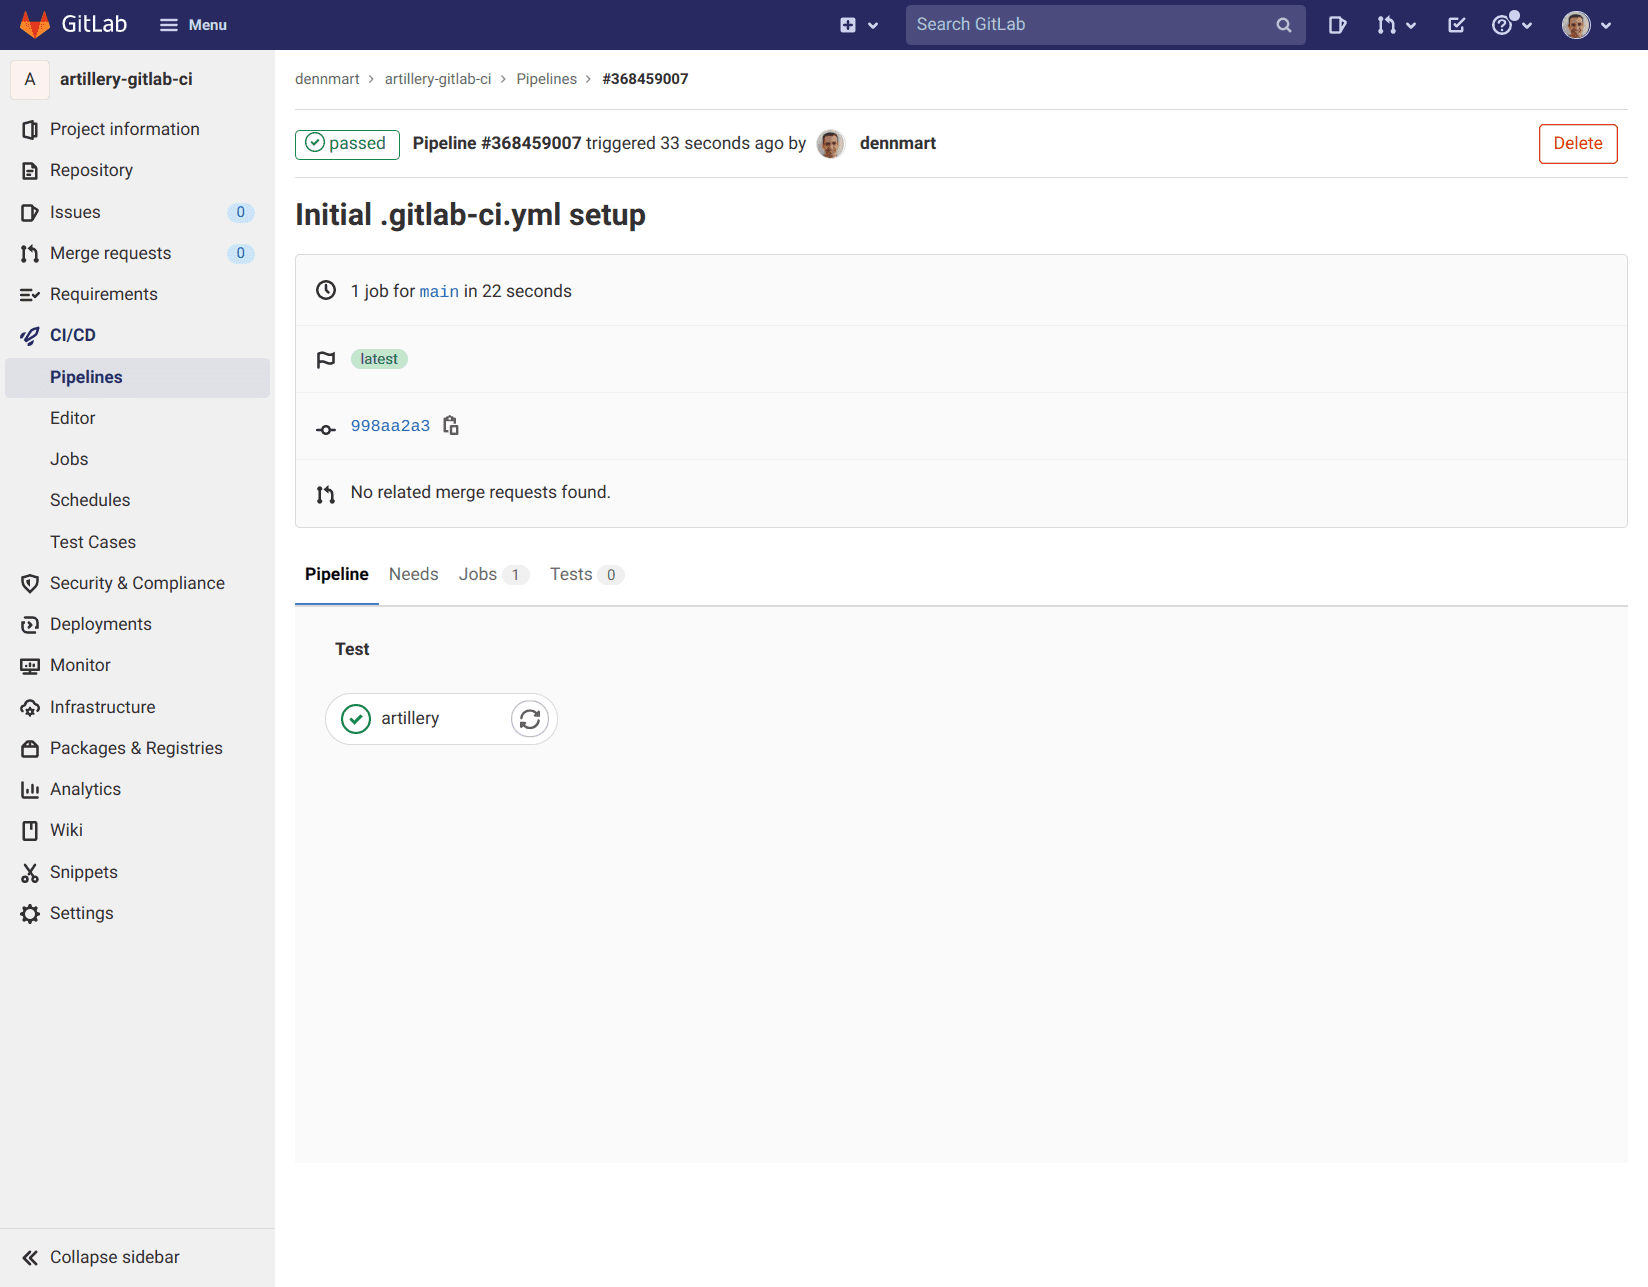This screenshot has height=1287, width=1648.
Task: Retry the artillery job with the circular arrow icon
Action: tap(529, 718)
